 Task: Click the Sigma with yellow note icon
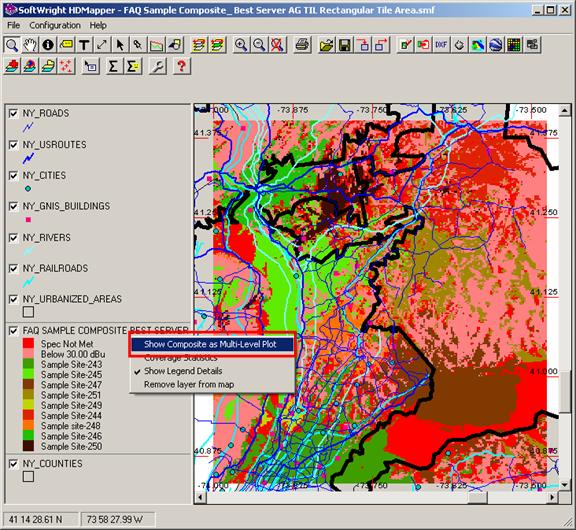[x=133, y=66]
